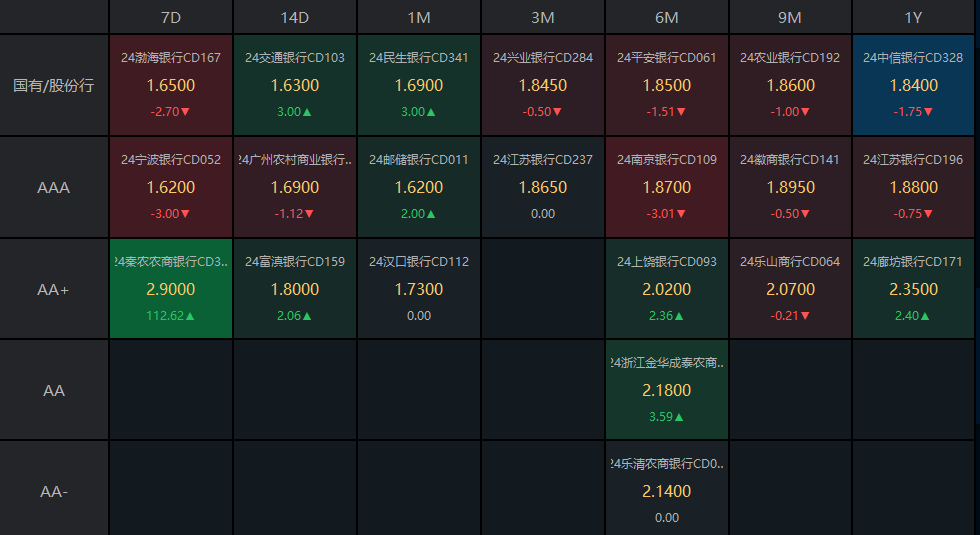This screenshot has height=535, width=980.
Task: Select the AA+ rating row label
Action: tap(54, 289)
